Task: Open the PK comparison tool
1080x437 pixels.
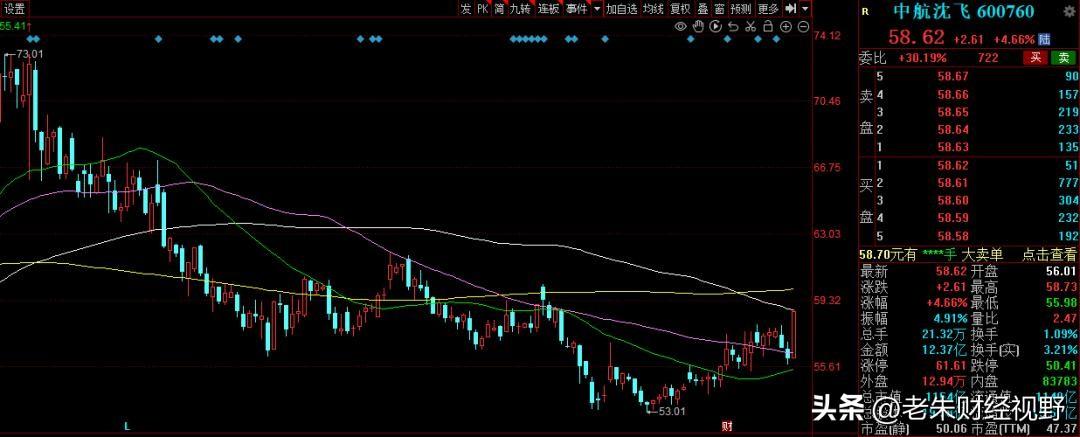Action: [x=482, y=8]
